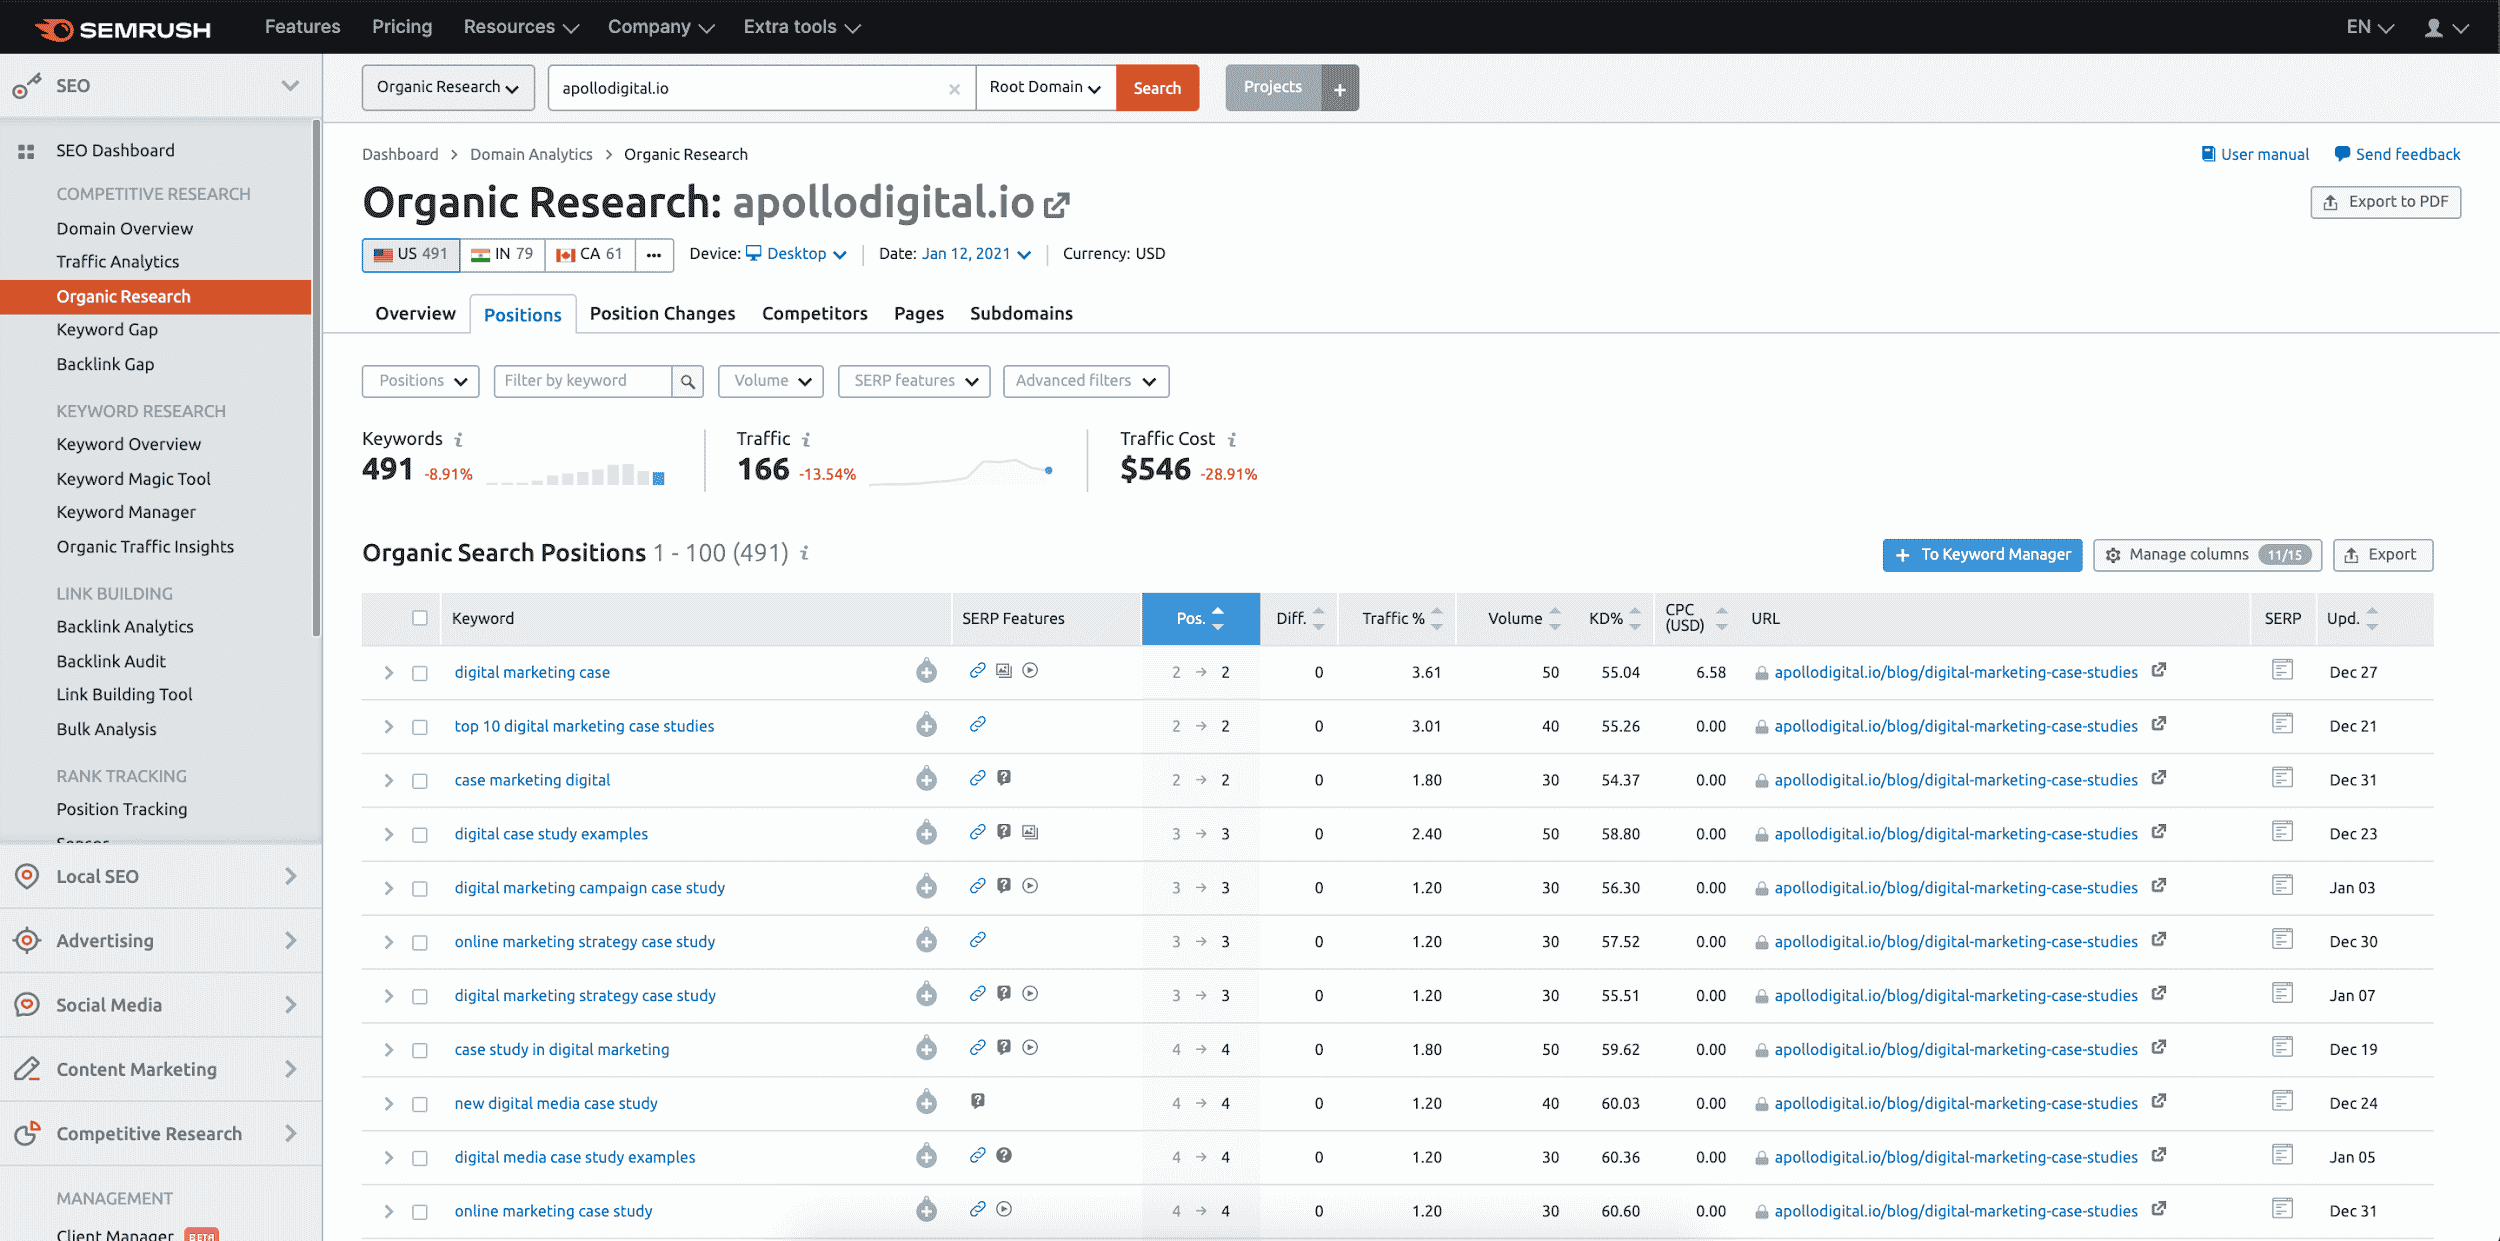Click the orange Search button
Viewport: 2500px width, 1241px height.
[1157, 88]
